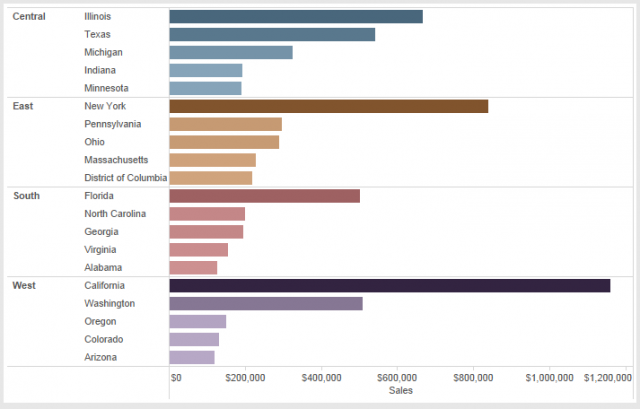Click the Illinois sales bar

(295, 17)
